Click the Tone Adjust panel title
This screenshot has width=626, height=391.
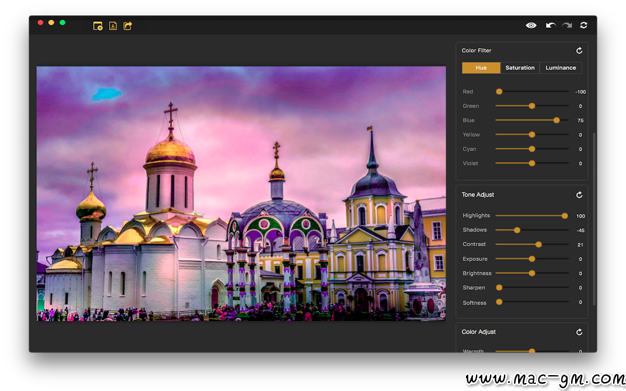coord(478,195)
